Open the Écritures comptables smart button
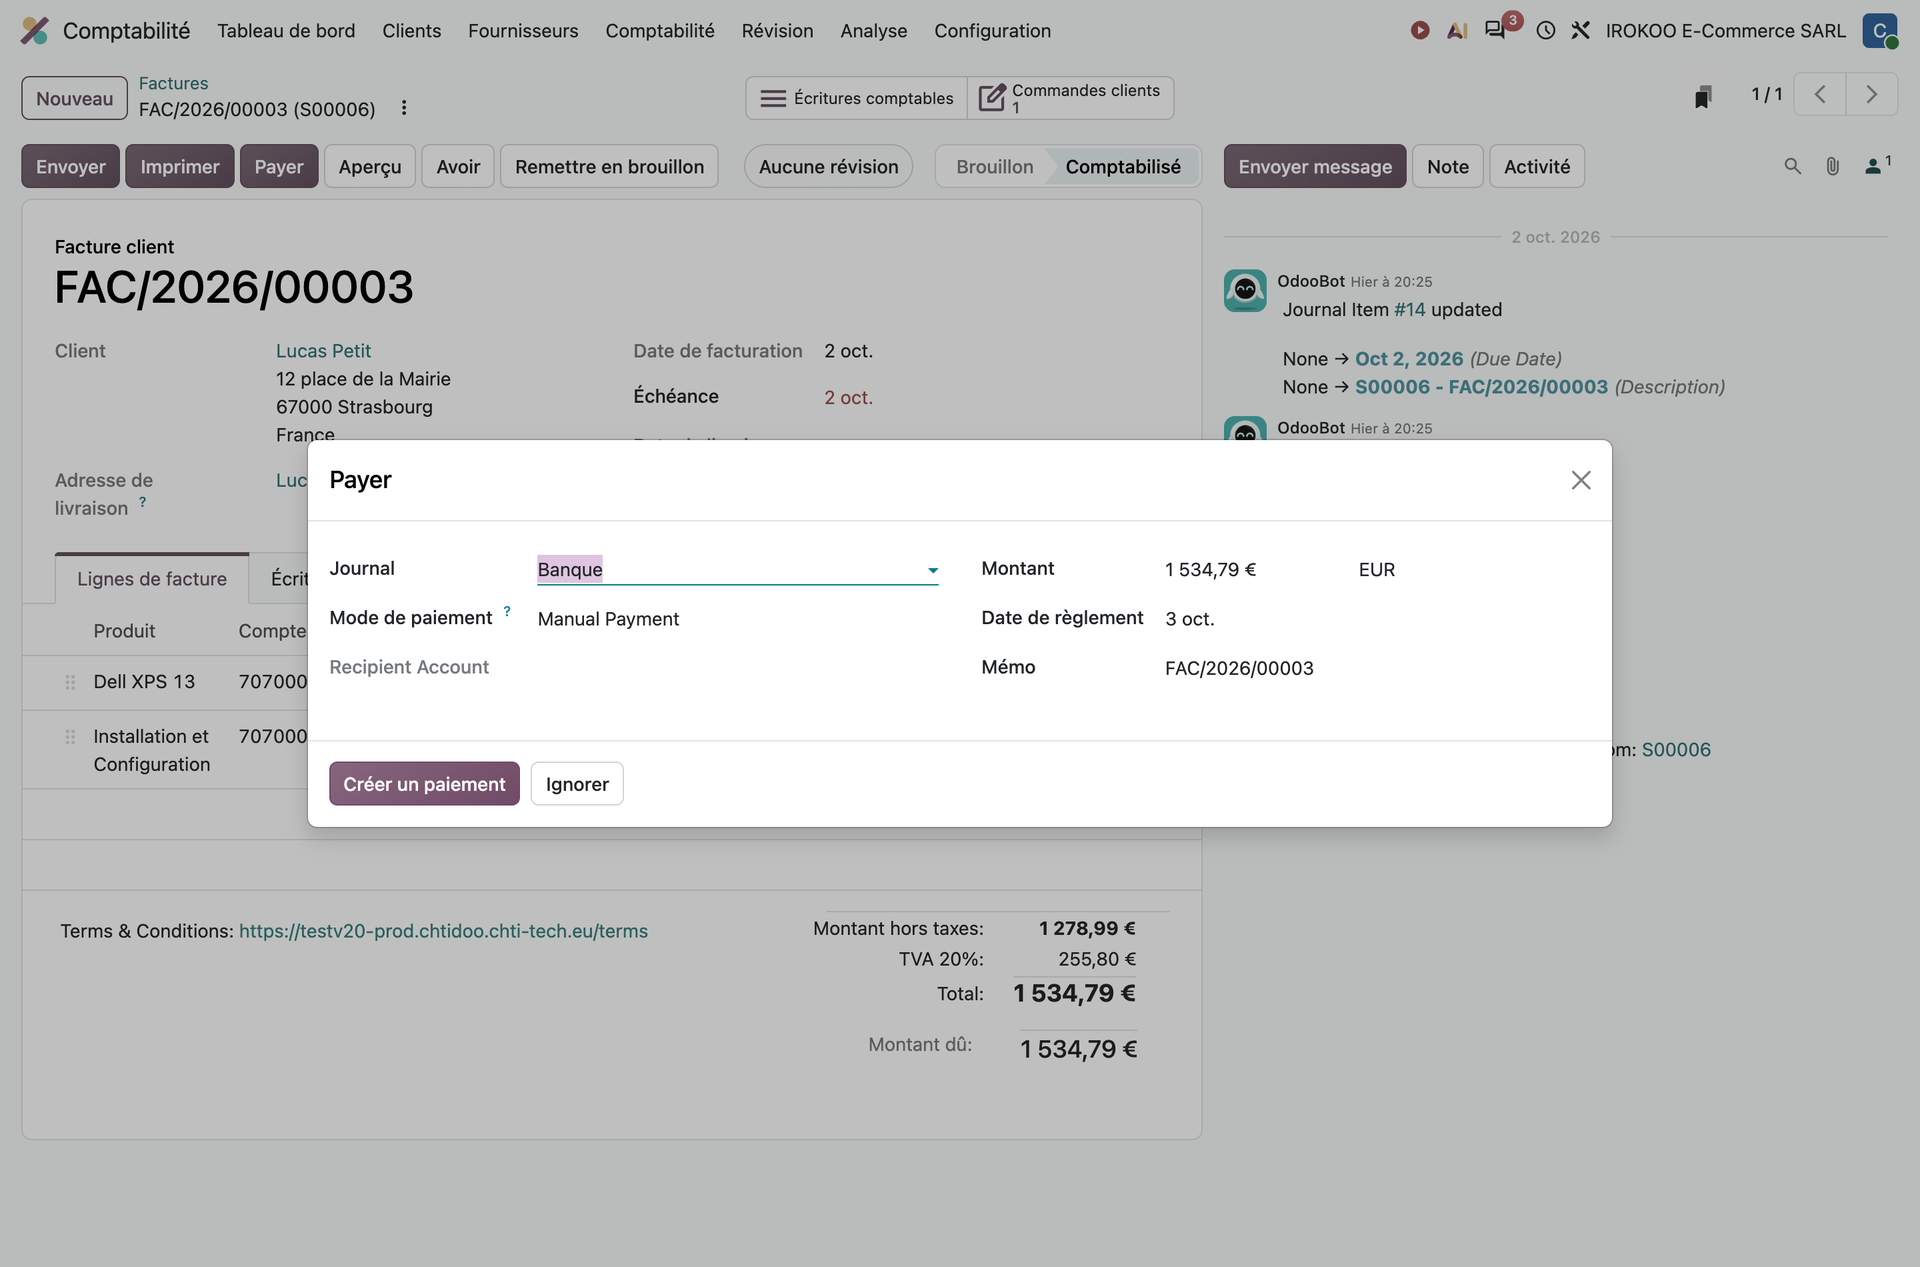 pos(857,98)
